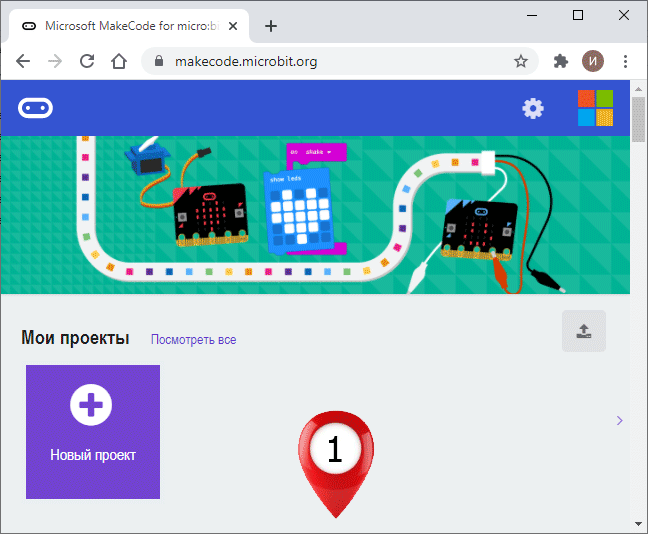Open the settings gear menu
This screenshot has height=534, width=648.
point(533,108)
